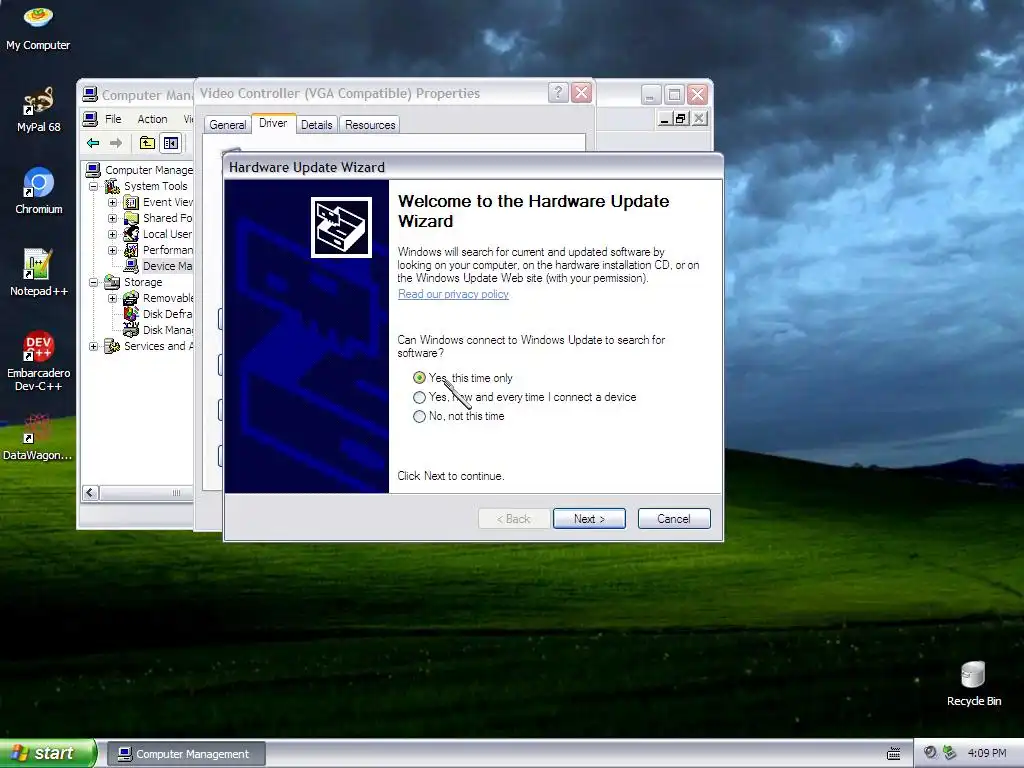
Task: Open the Recycle Bin
Action: (x=973, y=683)
